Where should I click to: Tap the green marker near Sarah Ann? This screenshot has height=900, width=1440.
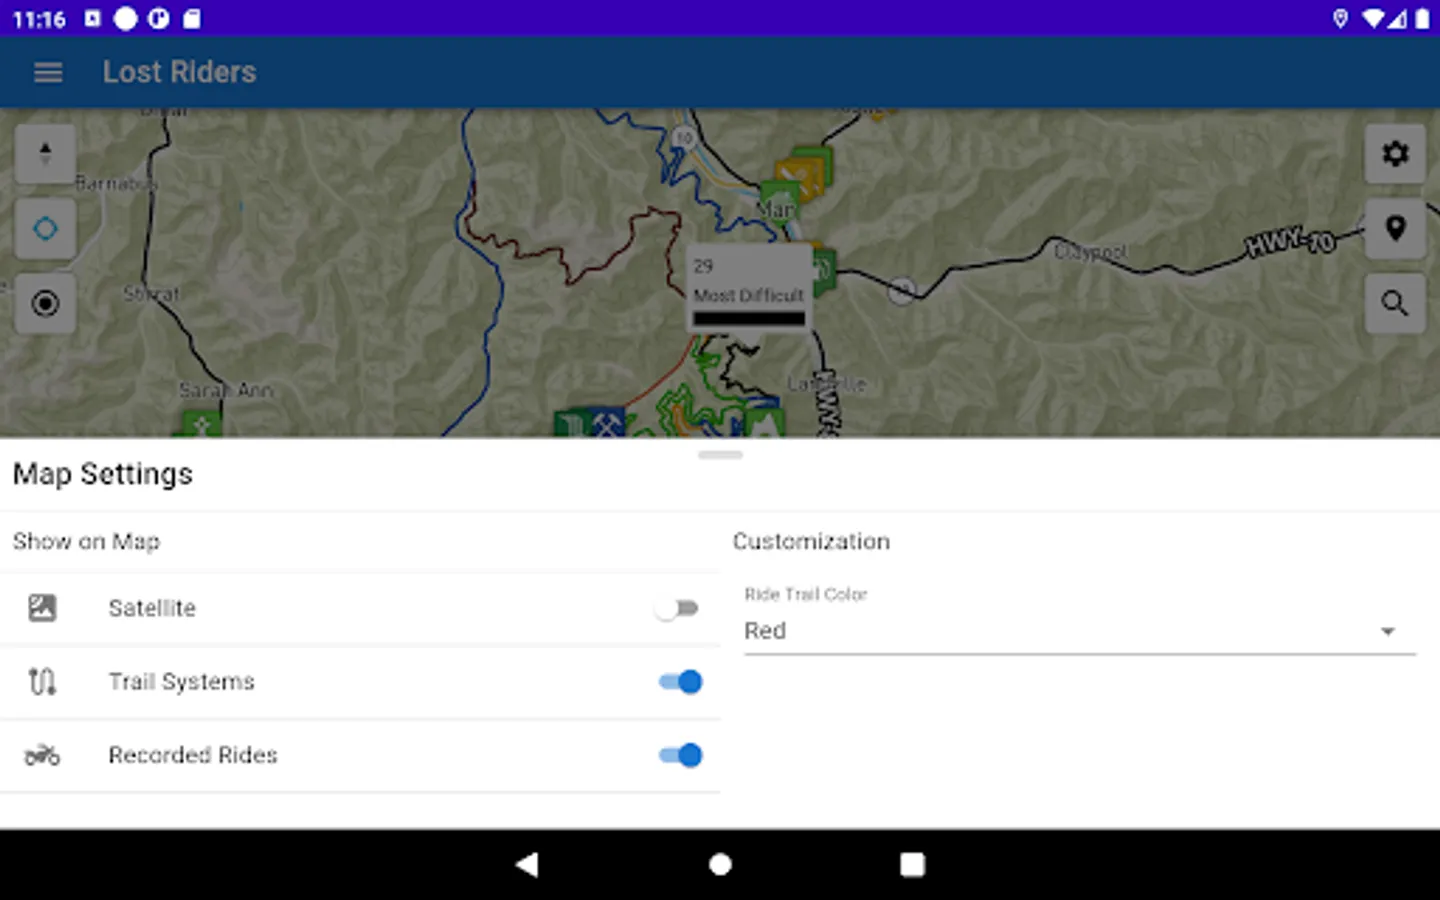point(201,424)
